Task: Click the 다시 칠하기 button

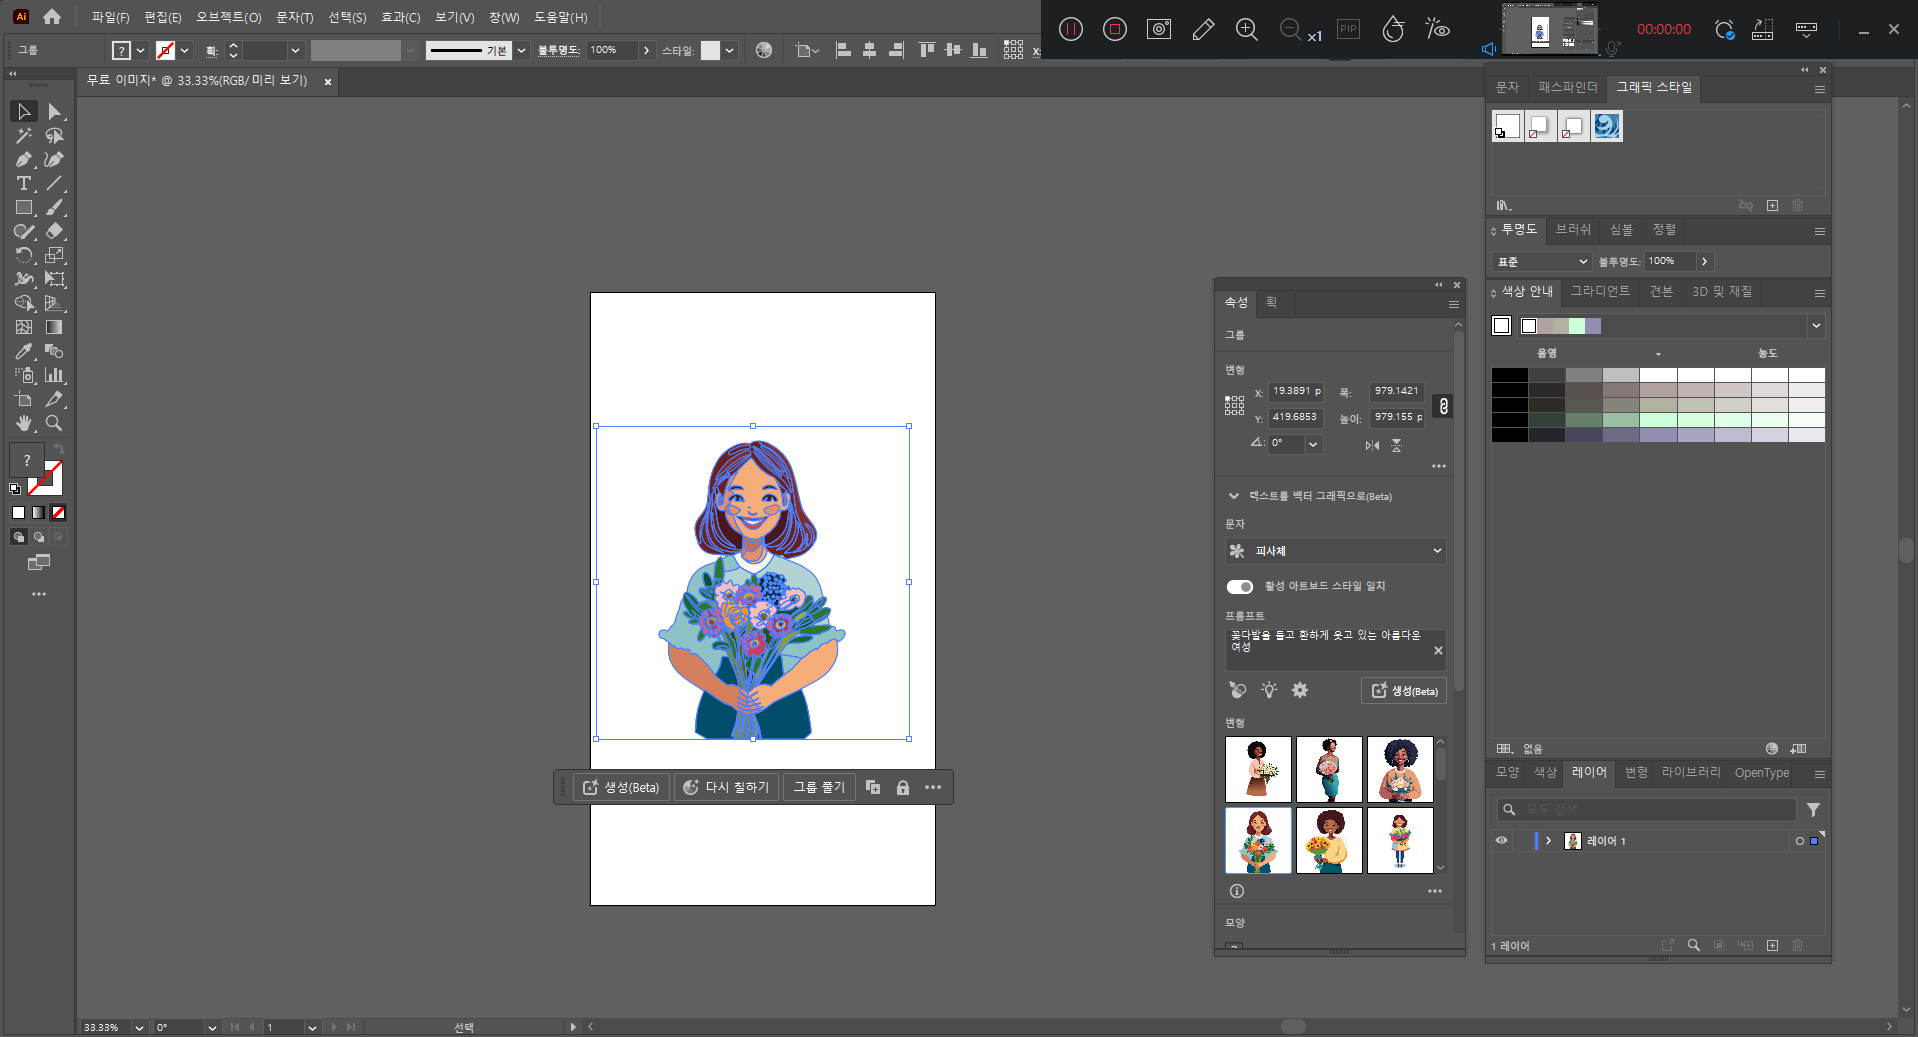Action: [x=726, y=788]
